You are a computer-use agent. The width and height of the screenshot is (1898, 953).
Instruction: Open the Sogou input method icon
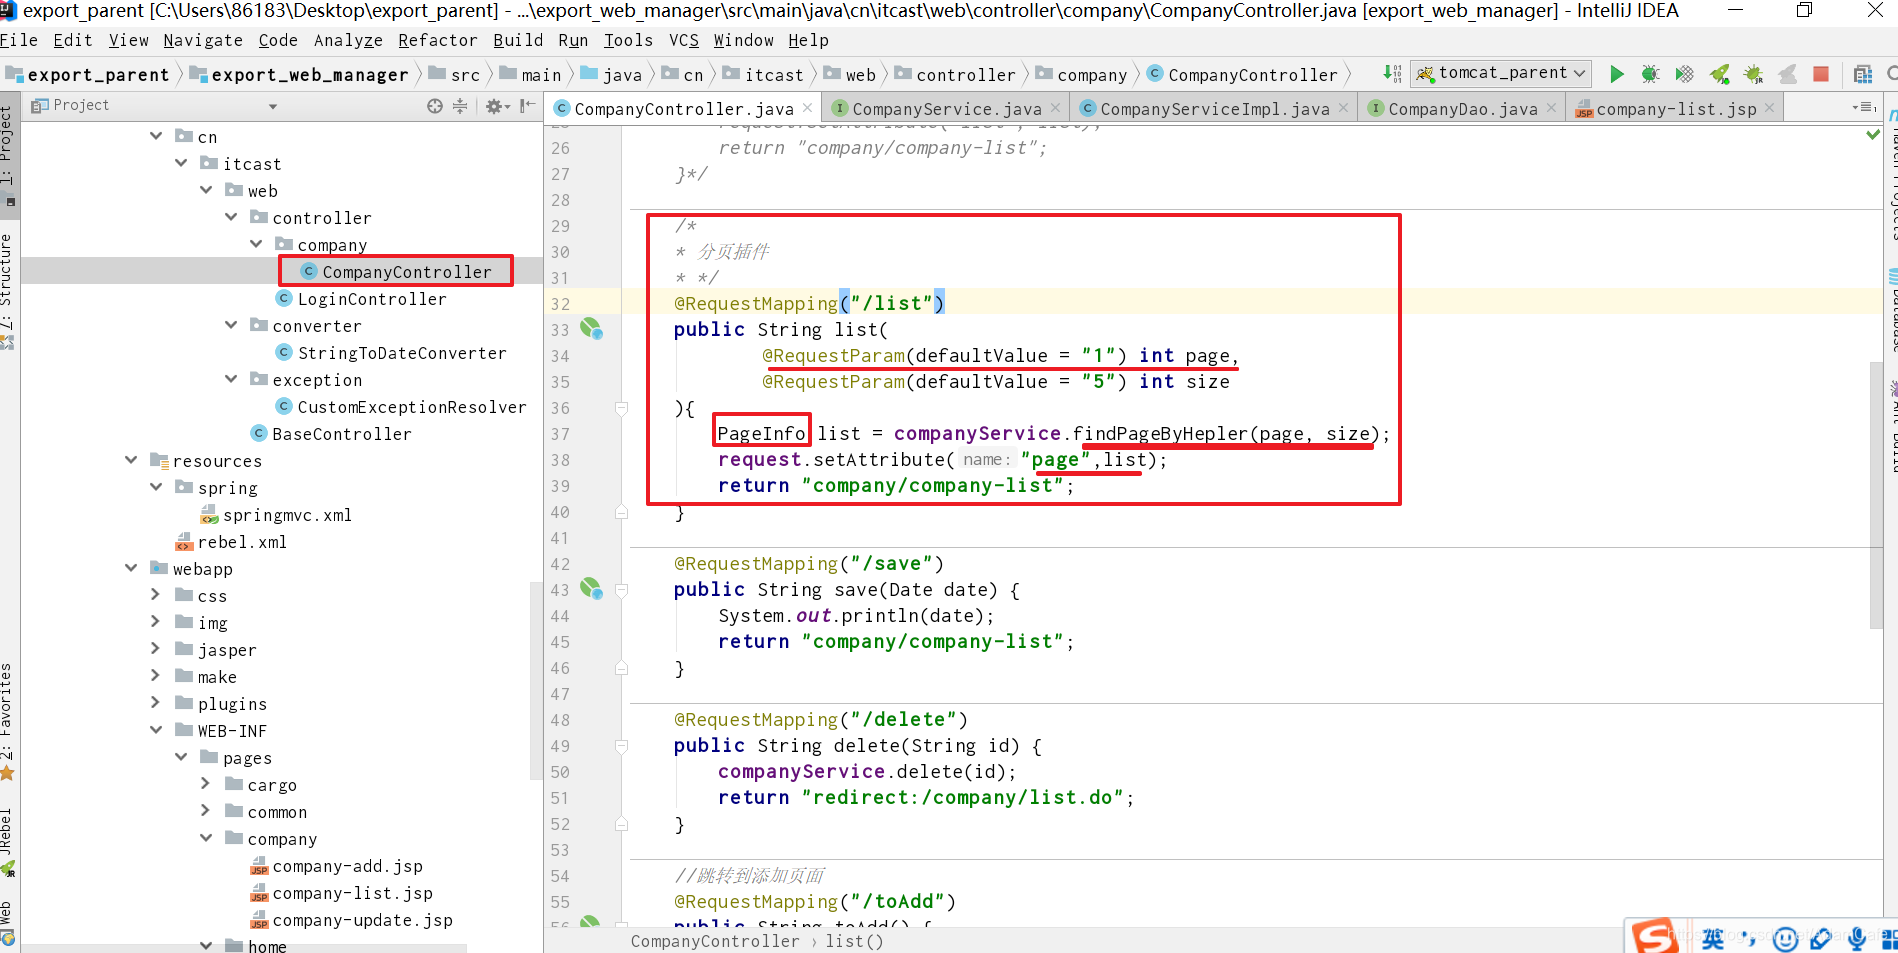point(1655,937)
